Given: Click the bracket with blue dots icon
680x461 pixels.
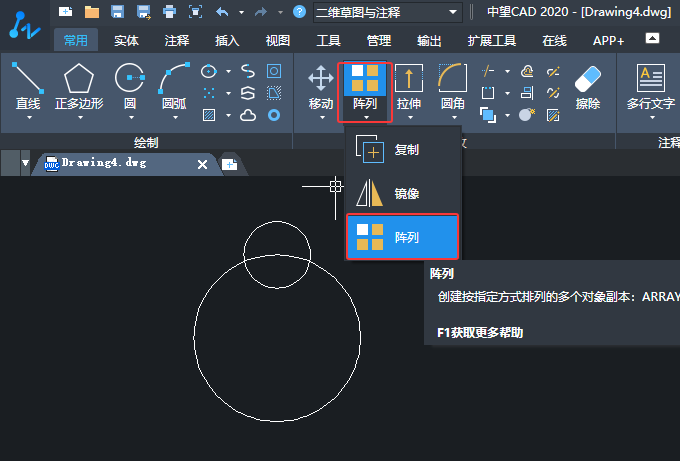Looking at the screenshot, I should [x=488, y=93].
